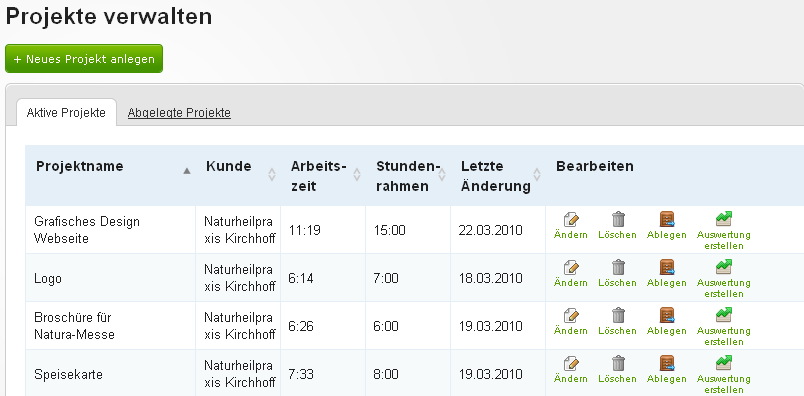The image size is (804, 396).
Task: Sort the Arbeitszeit column
Action: (x=357, y=175)
